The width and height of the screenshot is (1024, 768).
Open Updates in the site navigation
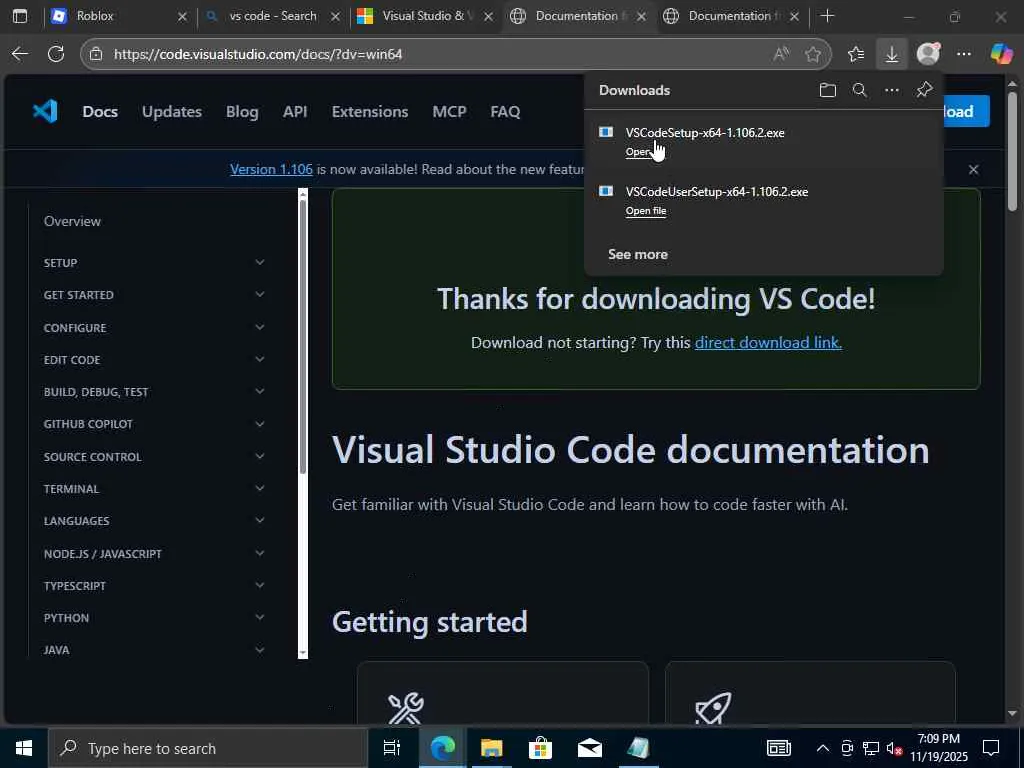[172, 112]
